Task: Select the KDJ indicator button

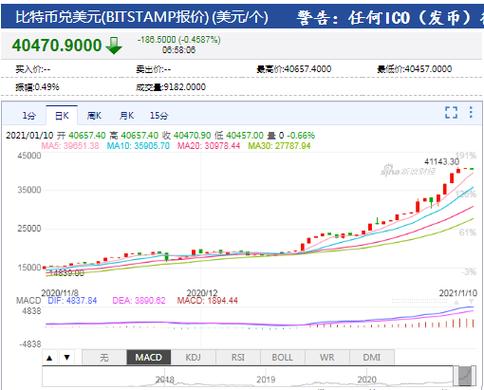Action: (193, 358)
